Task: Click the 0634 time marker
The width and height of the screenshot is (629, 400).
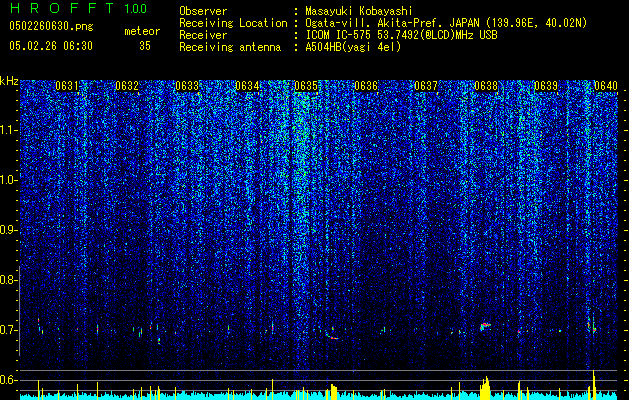Action: pyautogui.click(x=247, y=86)
